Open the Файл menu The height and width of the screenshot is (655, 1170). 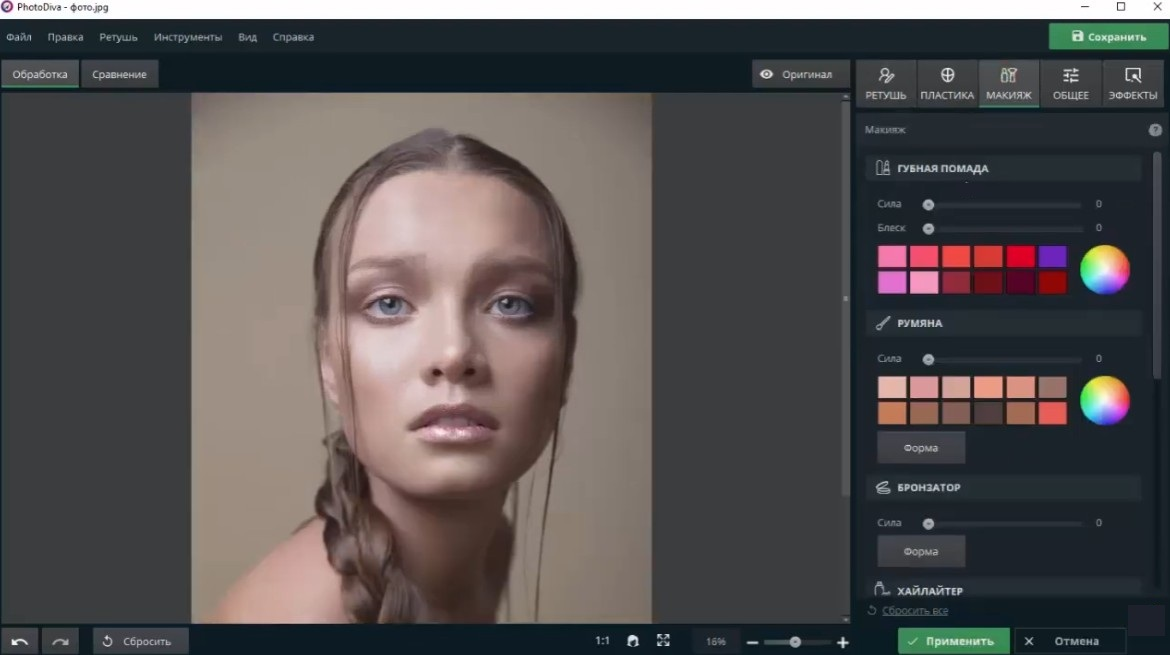19,37
